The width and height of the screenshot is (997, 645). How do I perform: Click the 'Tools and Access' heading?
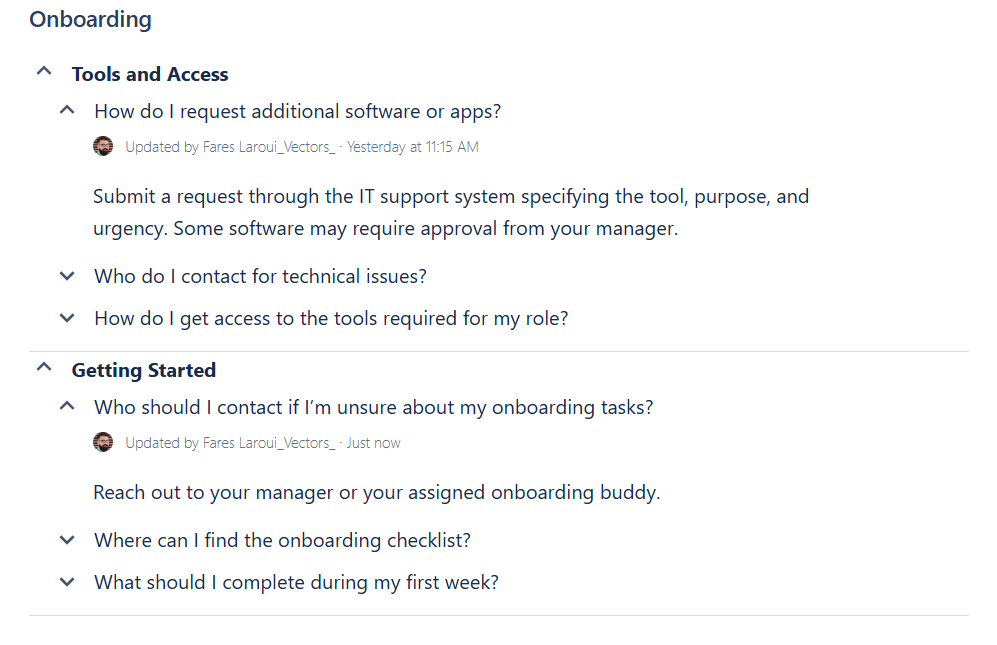click(149, 74)
